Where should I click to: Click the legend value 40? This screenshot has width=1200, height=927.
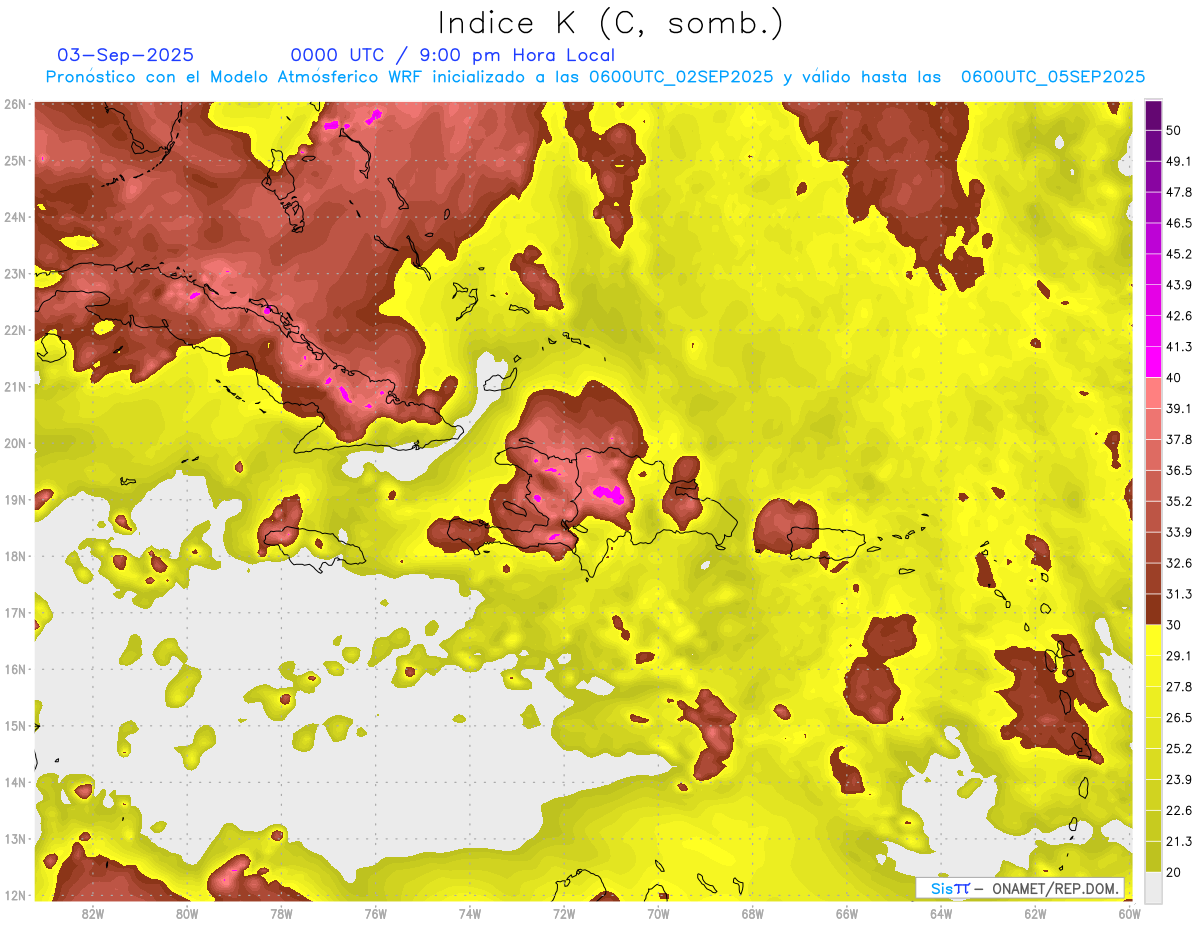[1174, 377]
